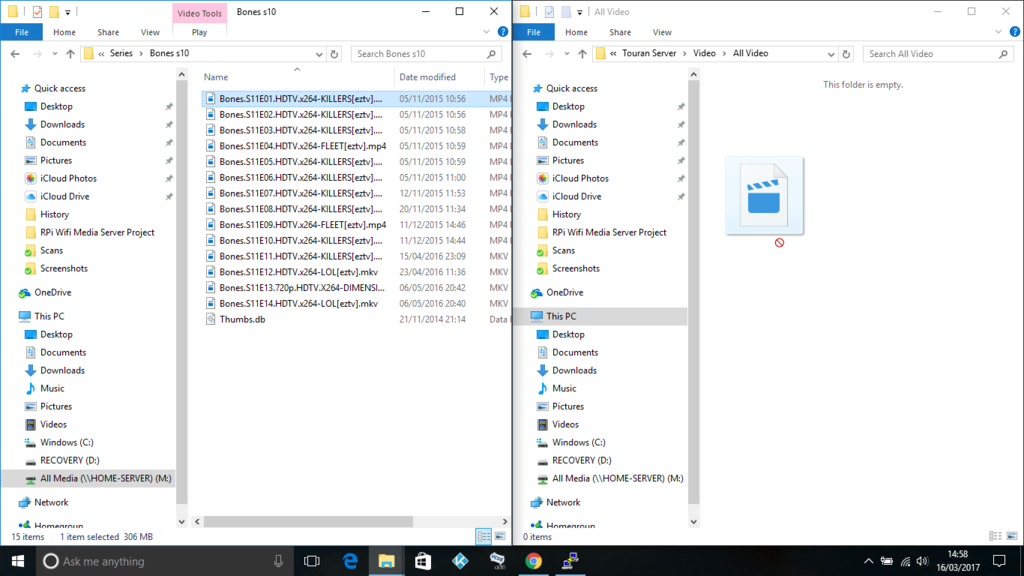Click Video in All Video address breadcrumb

[704, 54]
